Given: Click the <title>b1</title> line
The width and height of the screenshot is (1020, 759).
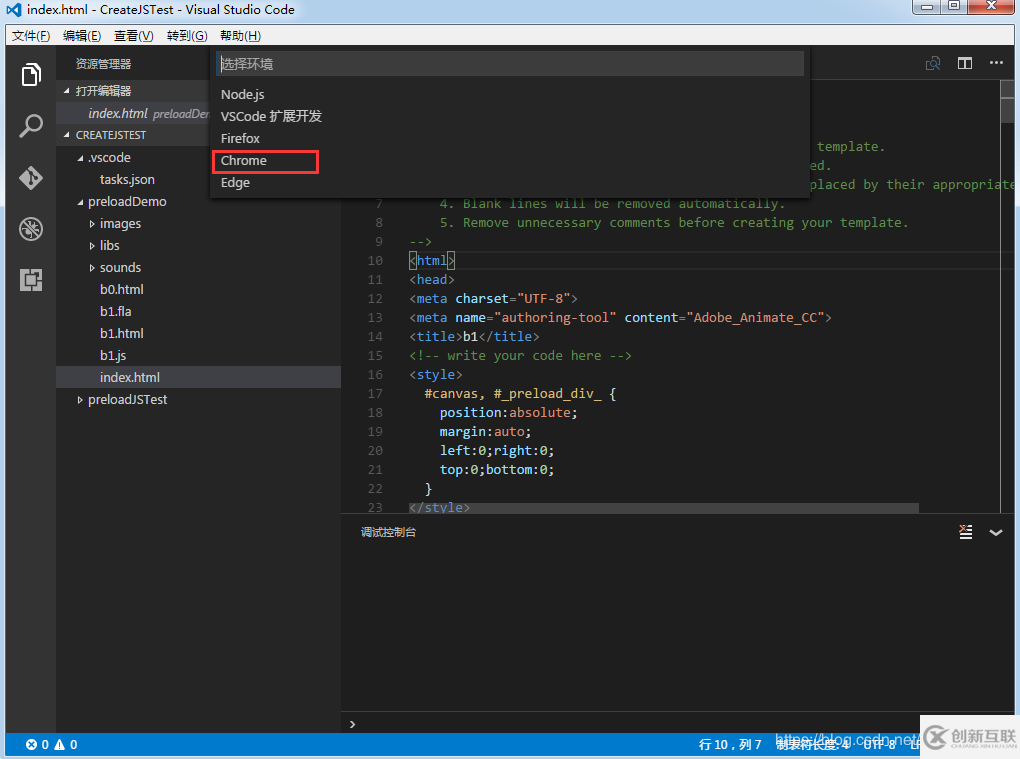Looking at the screenshot, I should pos(474,337).
